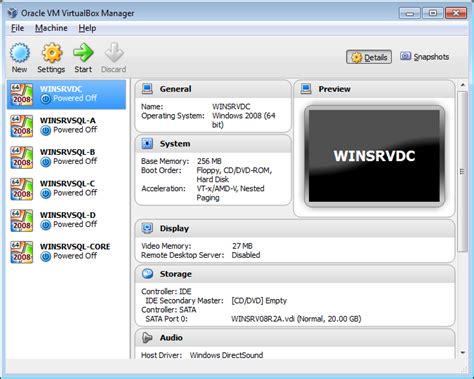Screen dimensions: 474x379
Task: Select the WINSRVSQL-A machine name
Action: coord(68,120)
